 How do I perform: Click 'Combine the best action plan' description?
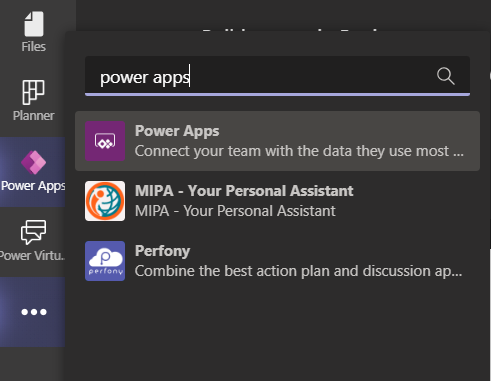pos(298,271)
